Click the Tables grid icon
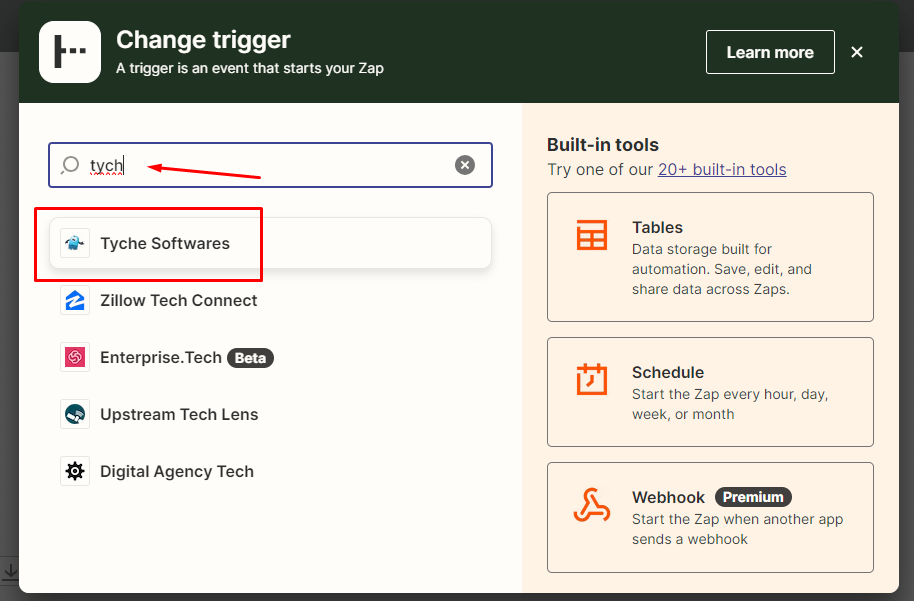 point(592,235)
